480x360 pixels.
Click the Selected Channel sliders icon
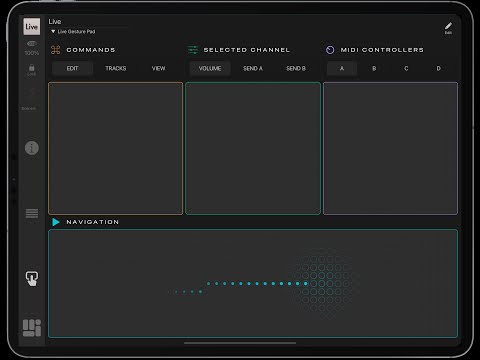pos(193,50)
